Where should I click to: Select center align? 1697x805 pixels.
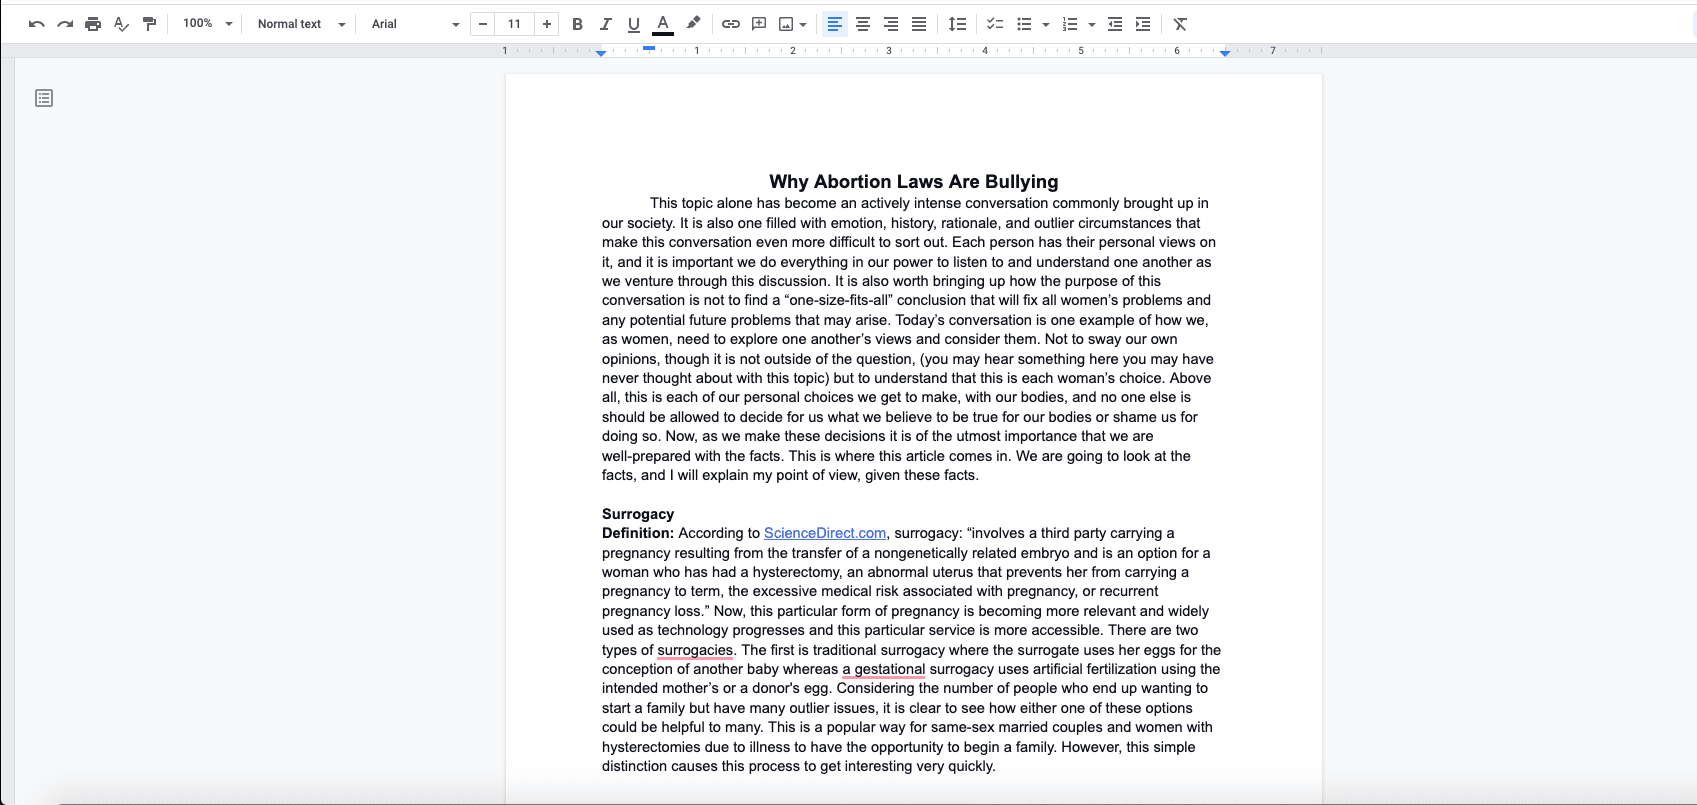(863, 24)
